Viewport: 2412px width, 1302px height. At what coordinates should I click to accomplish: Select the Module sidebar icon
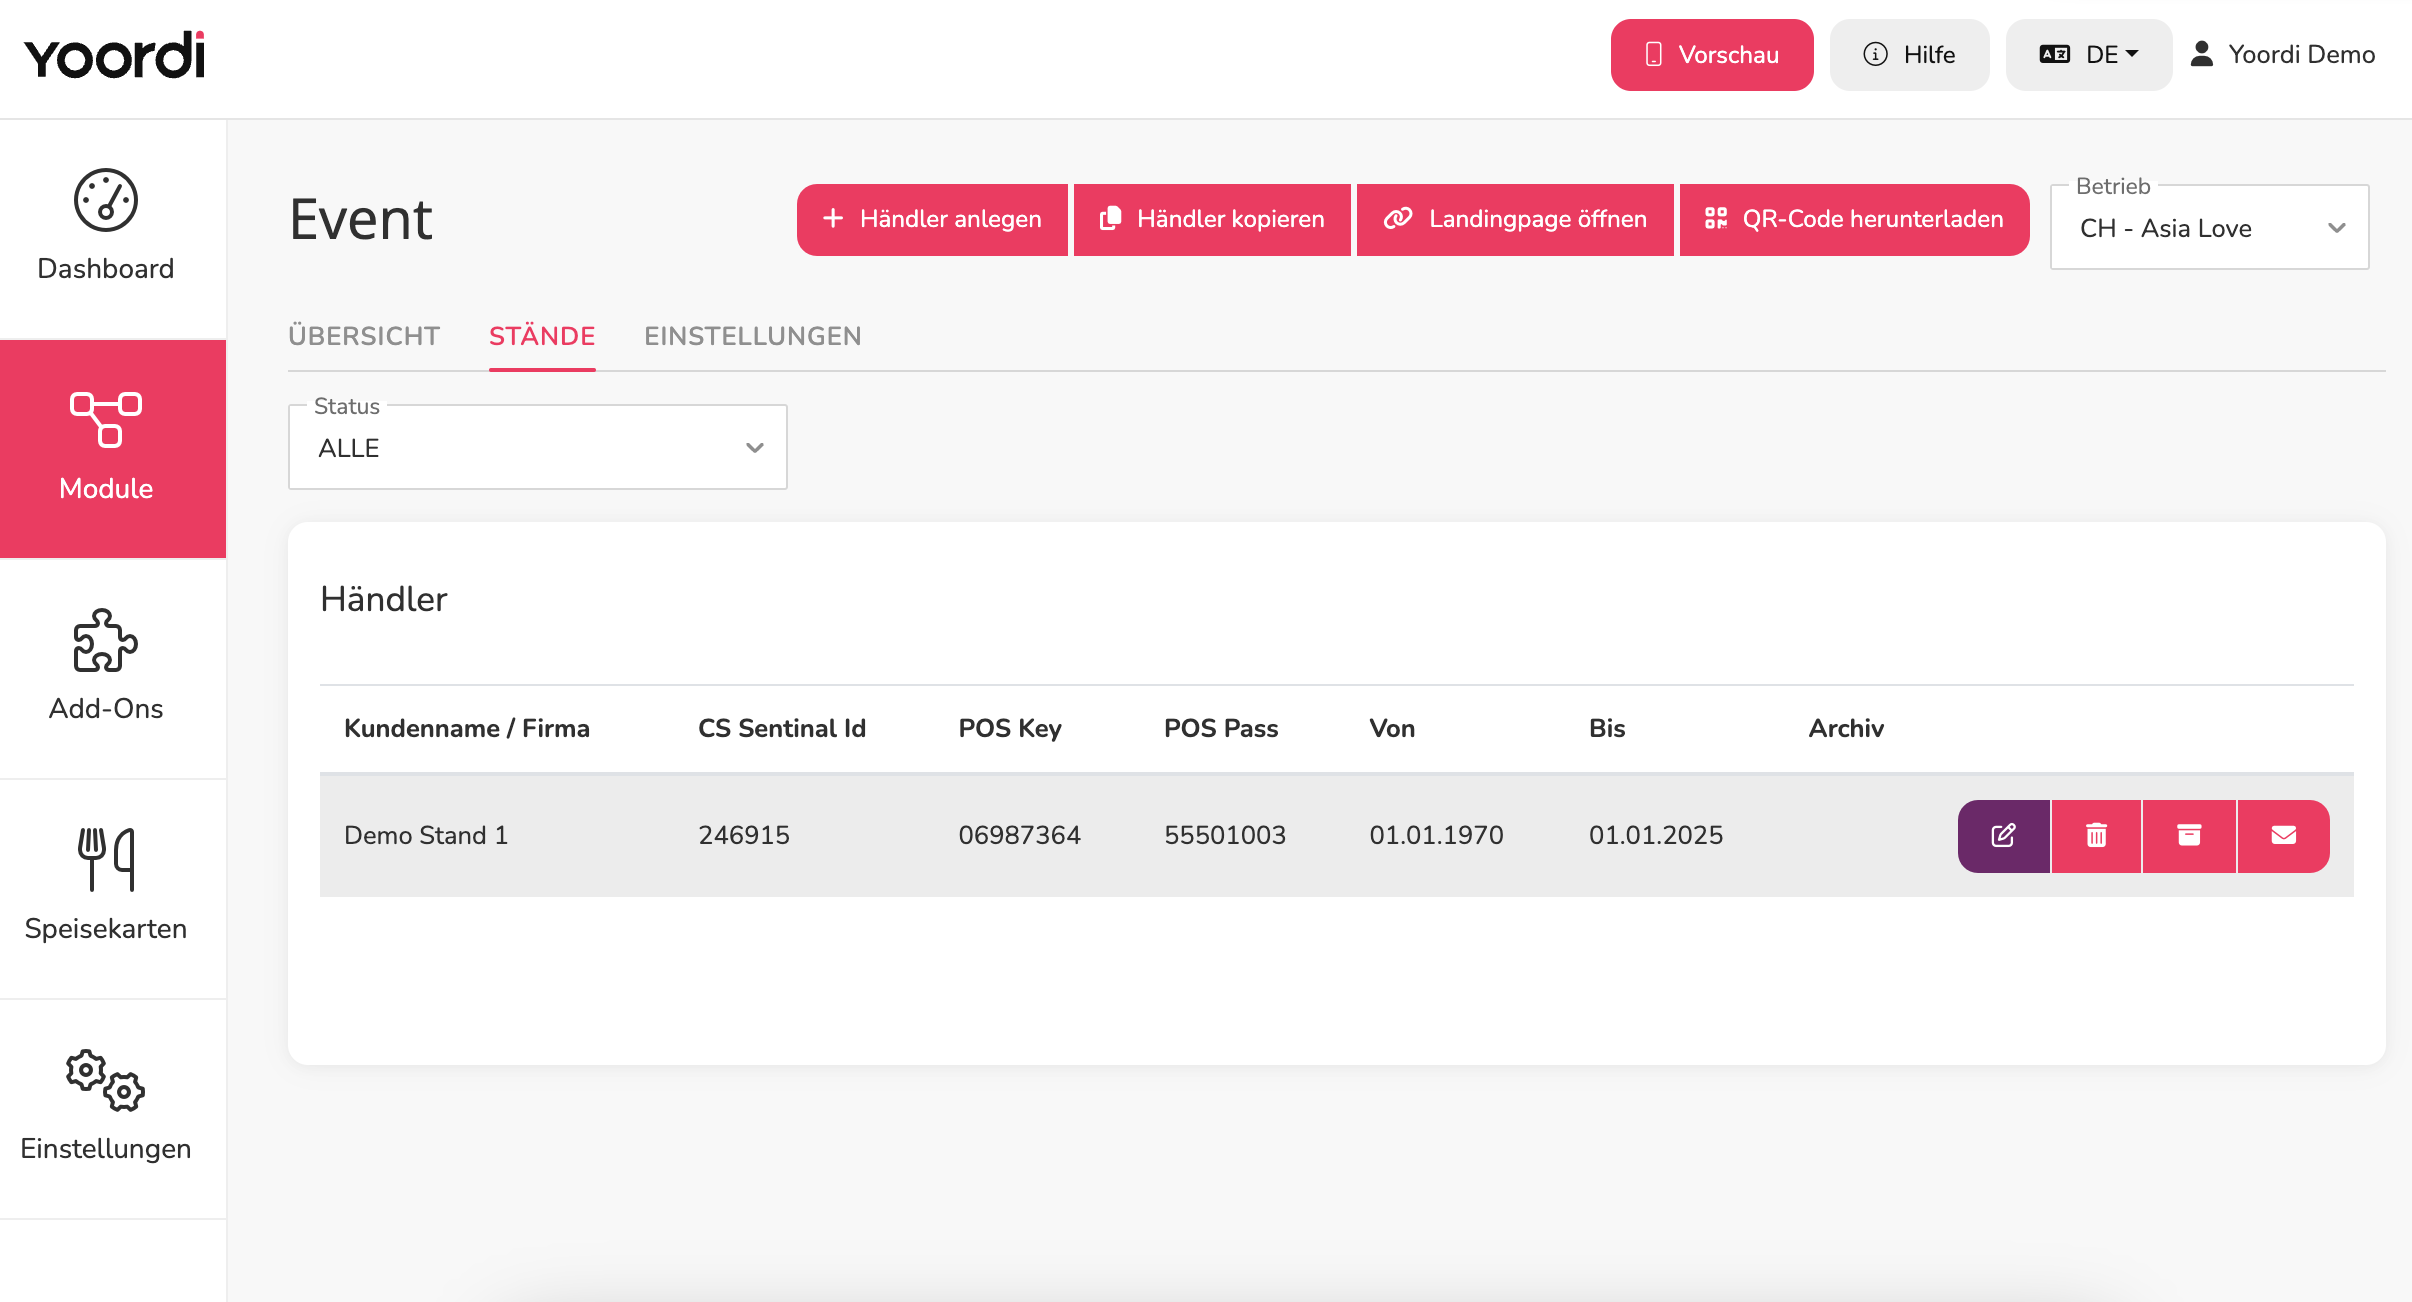coord(106,419)
